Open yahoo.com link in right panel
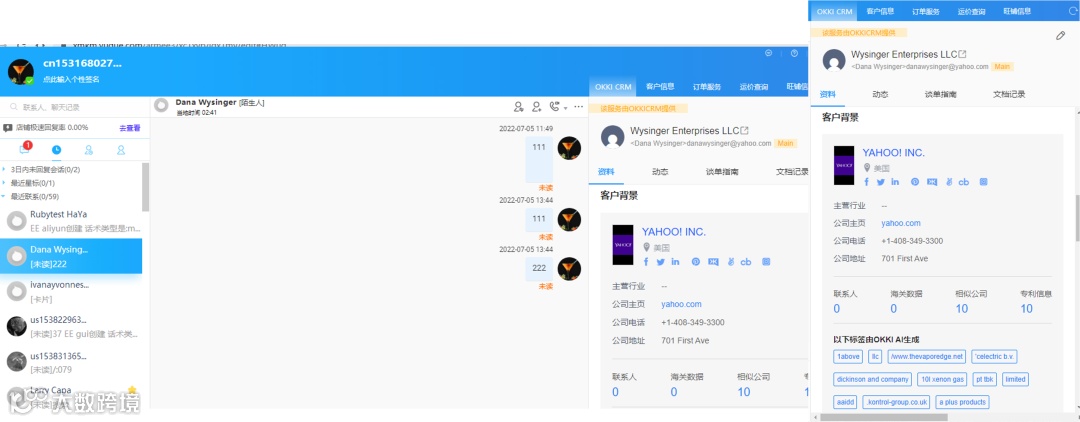 [x=901, y=223]
